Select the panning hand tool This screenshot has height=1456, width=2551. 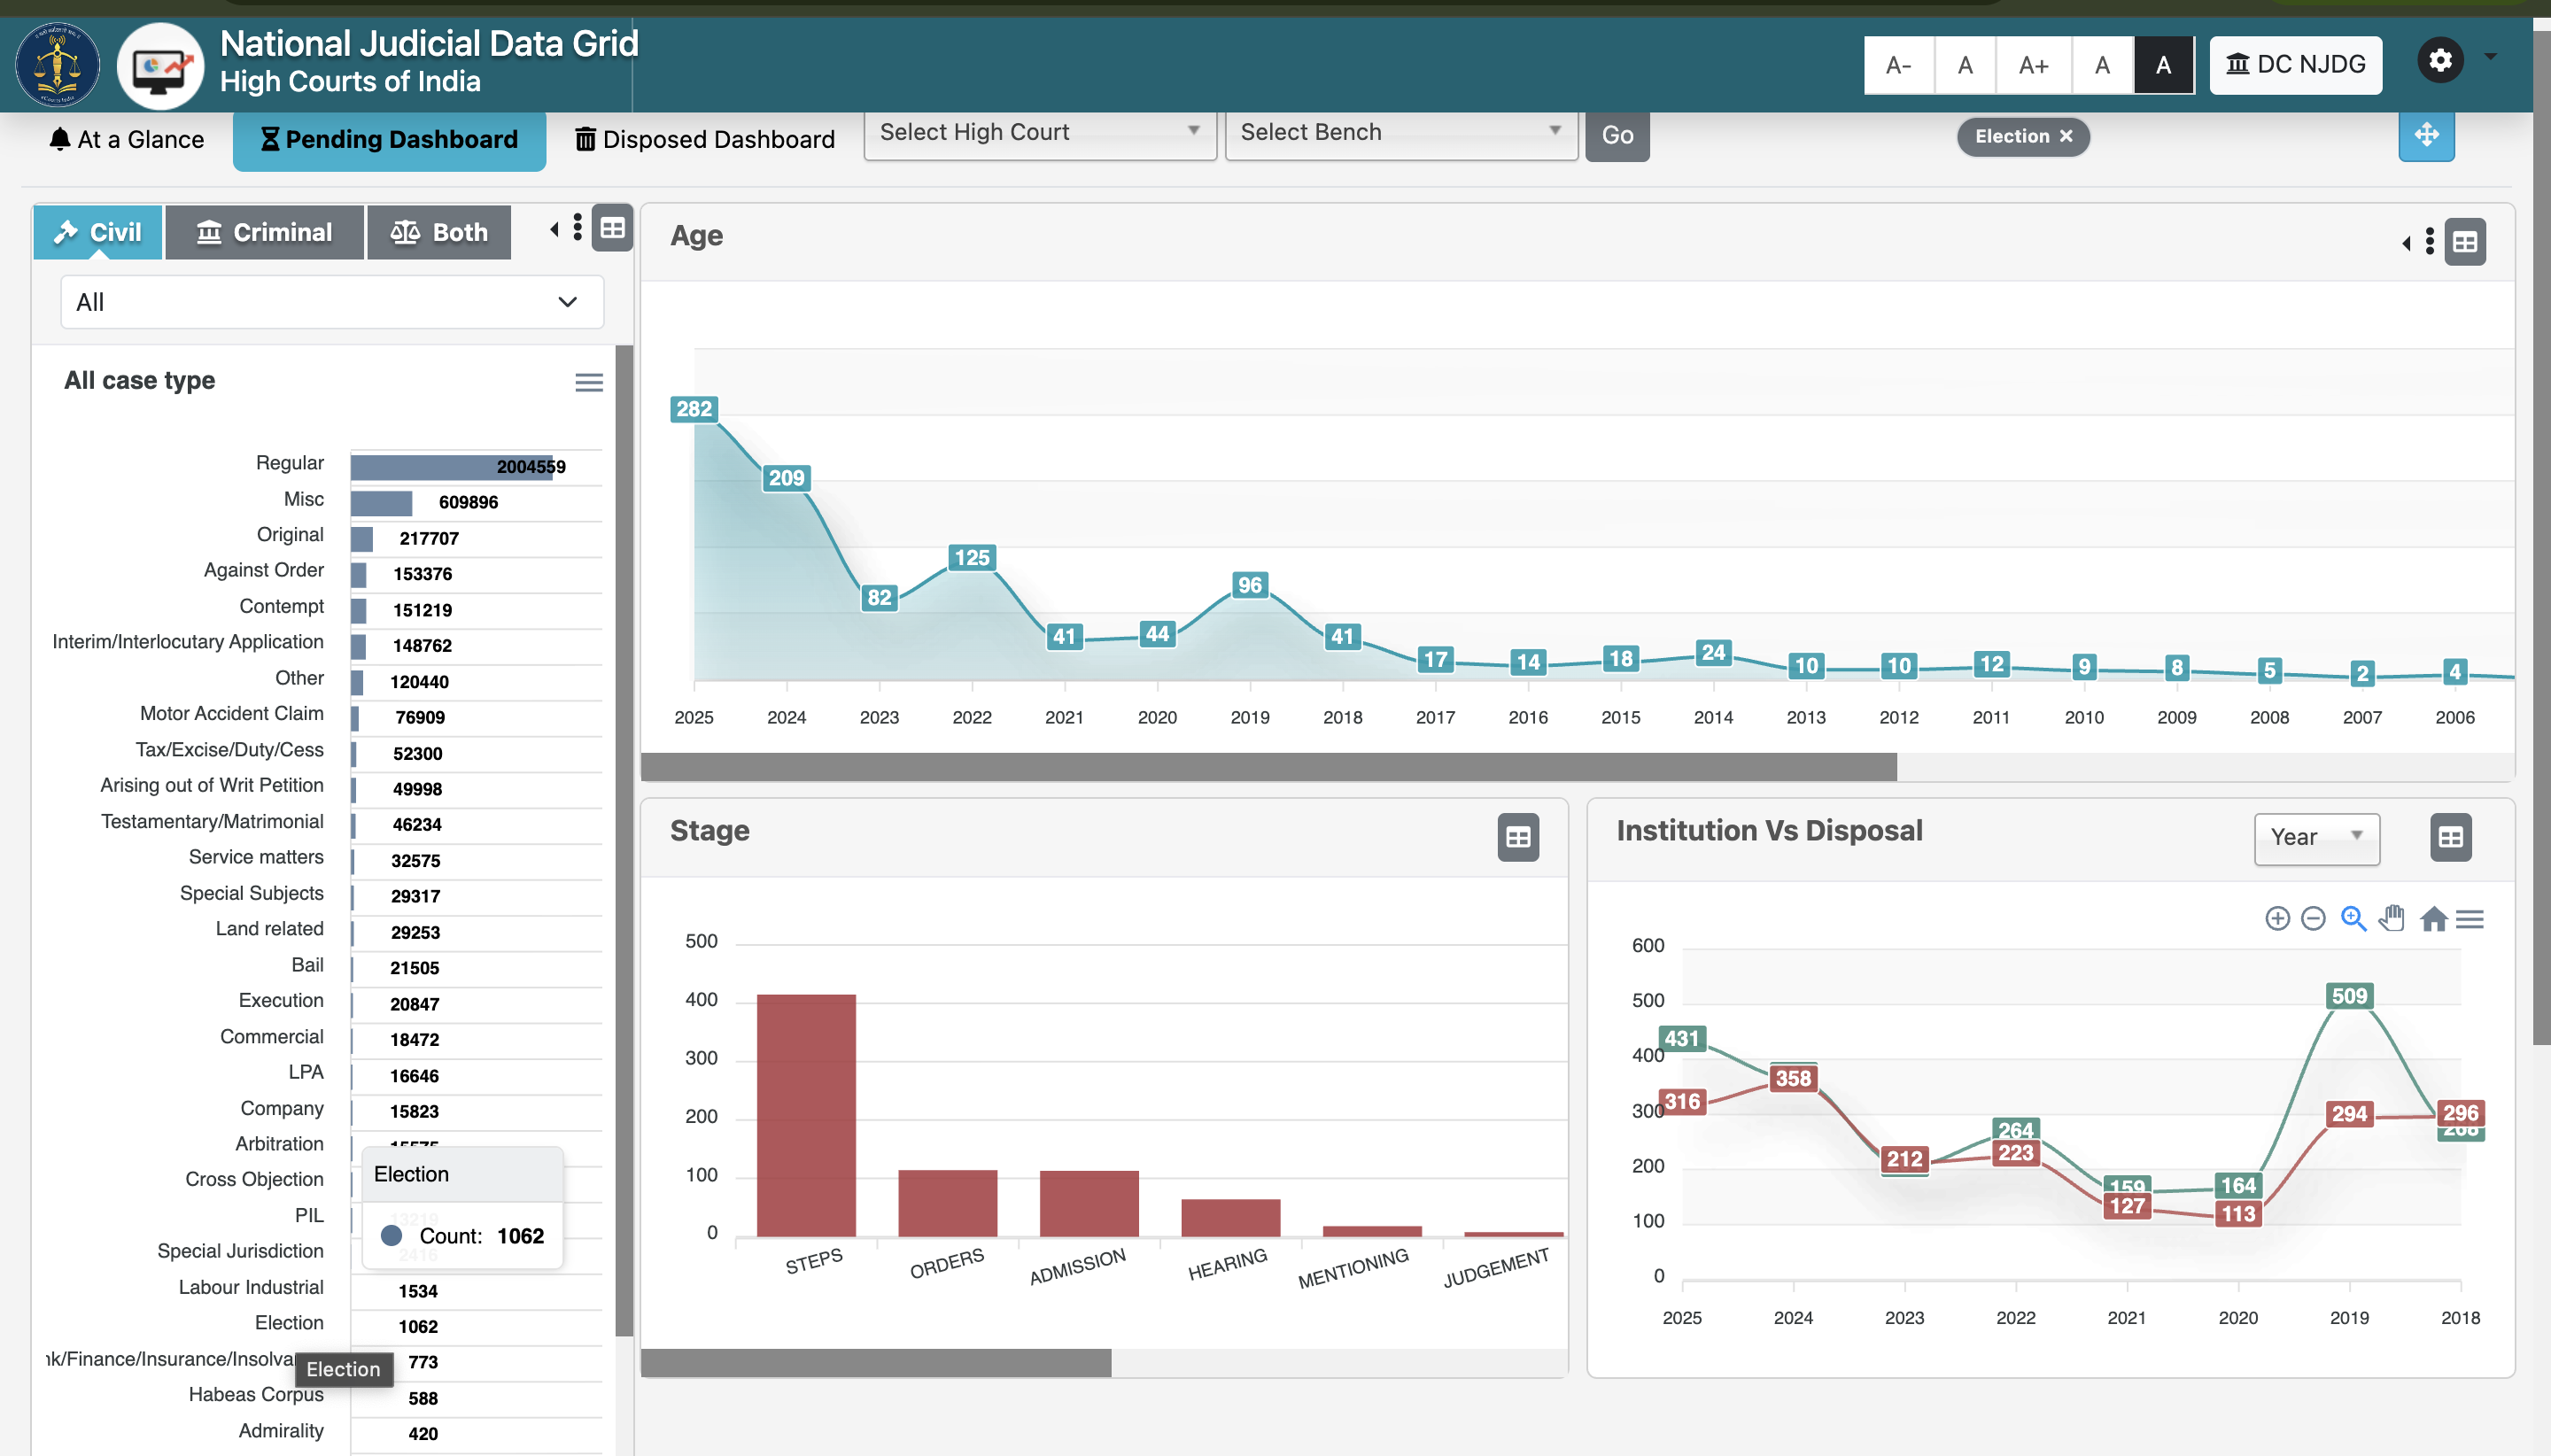tap(2391, 918)
